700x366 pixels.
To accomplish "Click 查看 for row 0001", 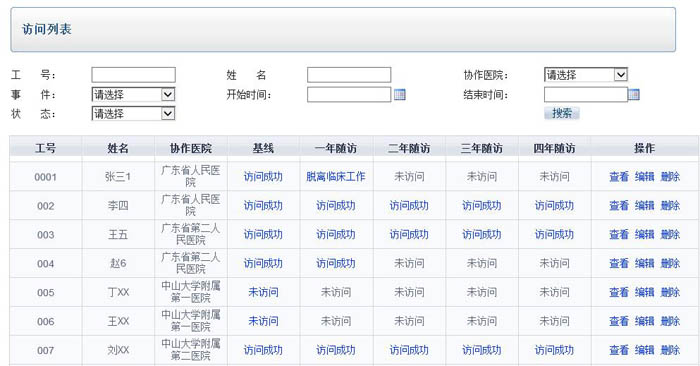I will point(619,177).
